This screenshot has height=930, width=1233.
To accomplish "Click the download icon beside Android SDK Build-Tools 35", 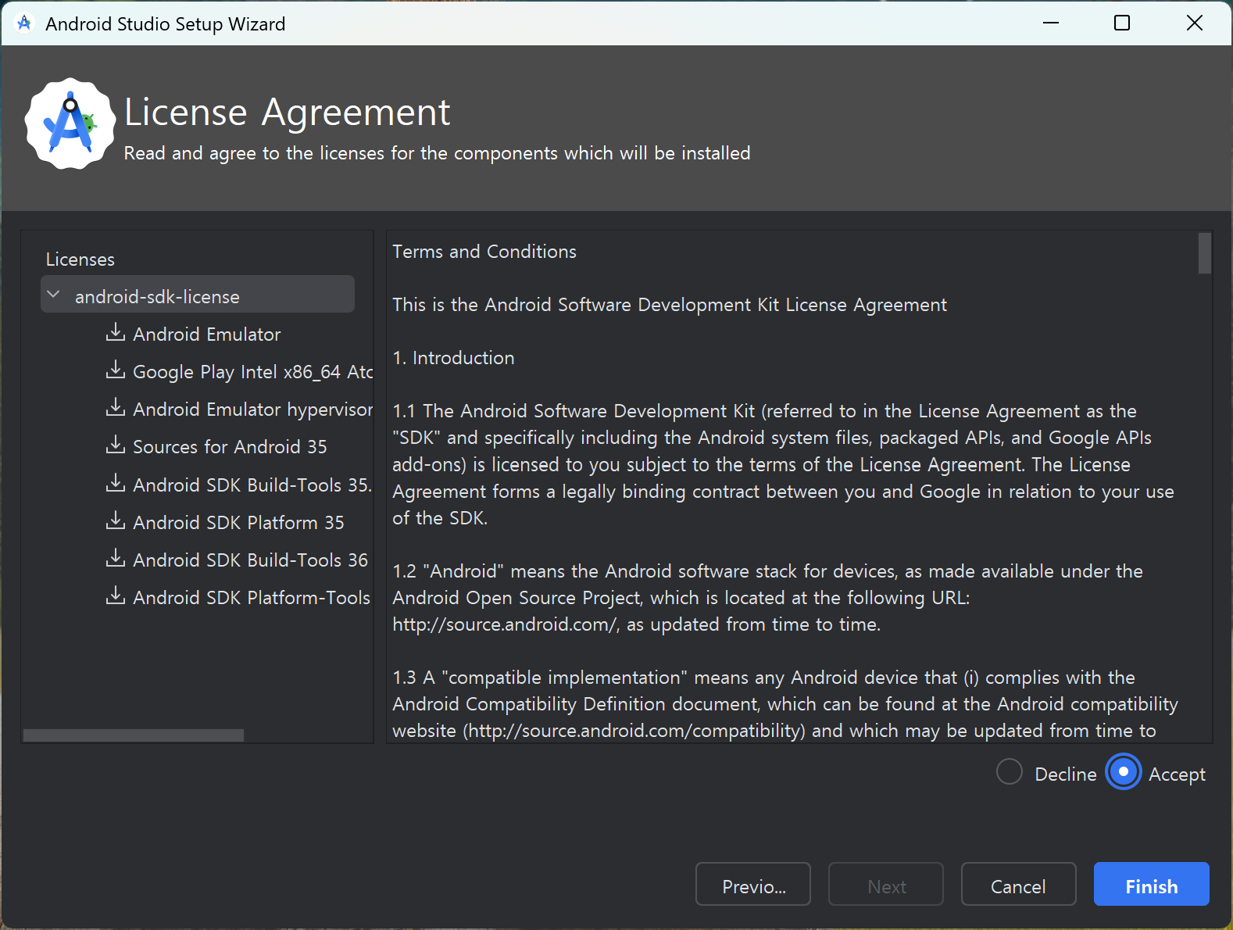I will pos(116,484).
